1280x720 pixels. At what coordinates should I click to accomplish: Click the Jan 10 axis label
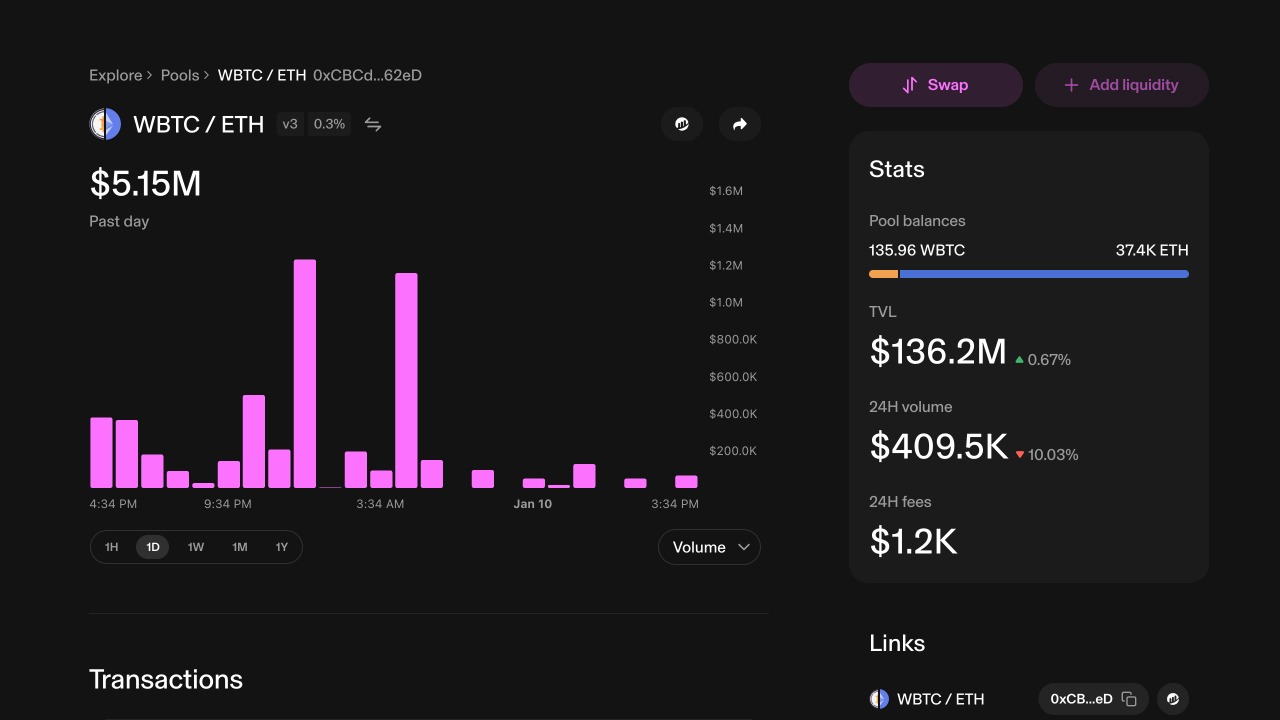coord(533,504)
